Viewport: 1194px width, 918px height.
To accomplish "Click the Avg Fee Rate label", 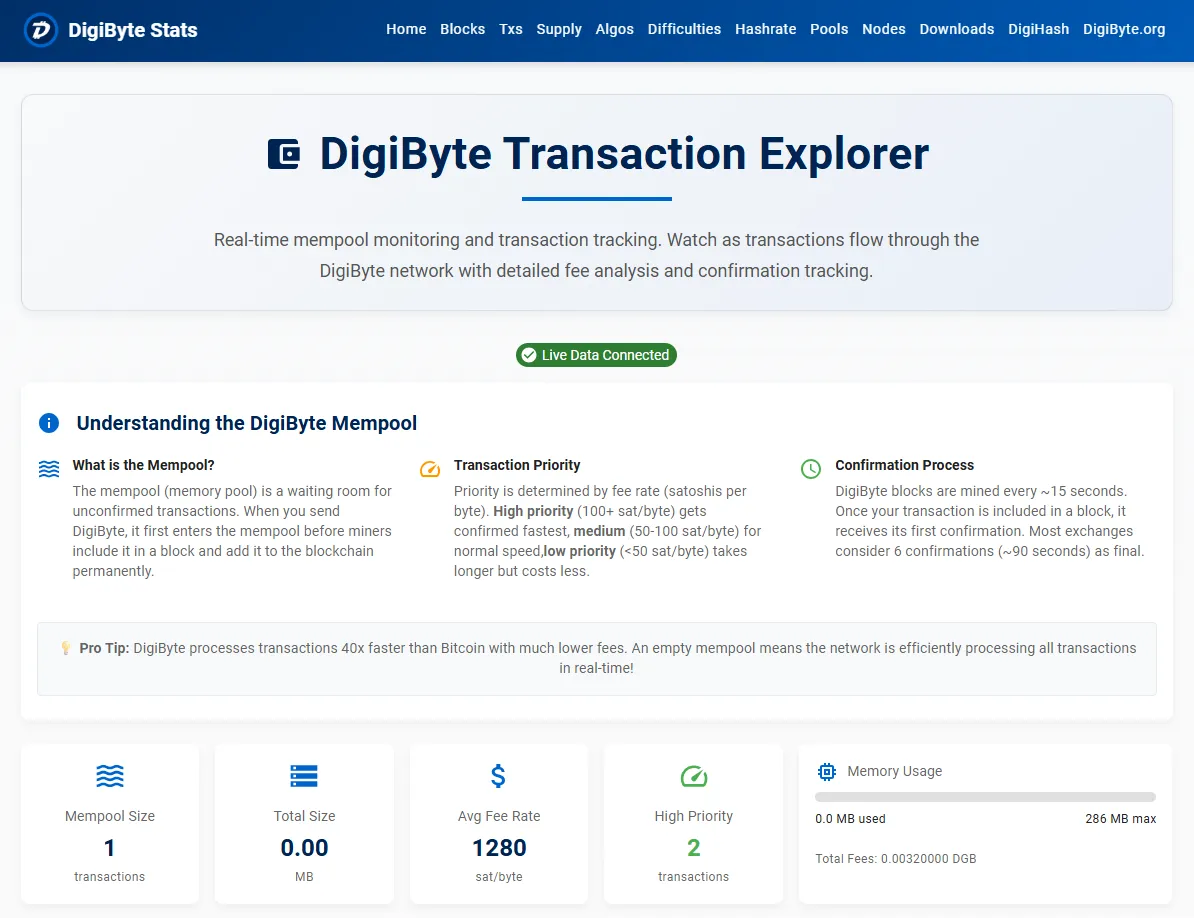I will [x=499, y=816].
